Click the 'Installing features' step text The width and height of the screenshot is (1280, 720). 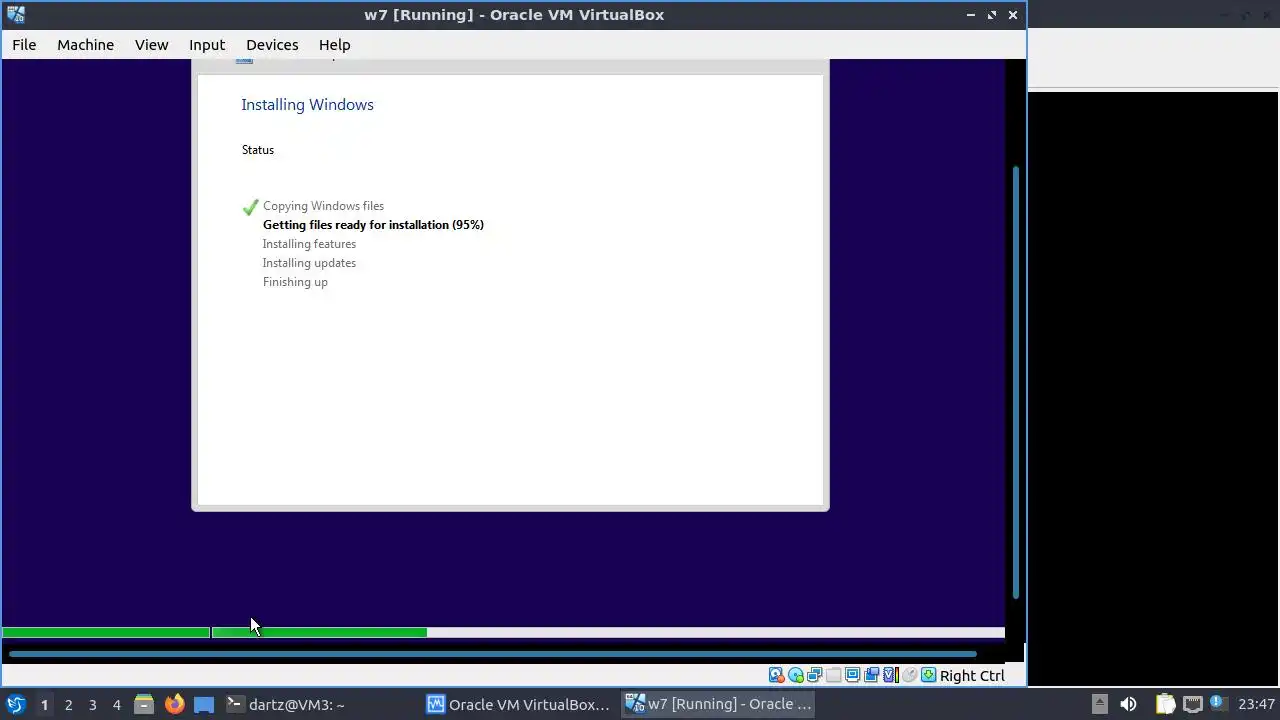click(309, 244)
